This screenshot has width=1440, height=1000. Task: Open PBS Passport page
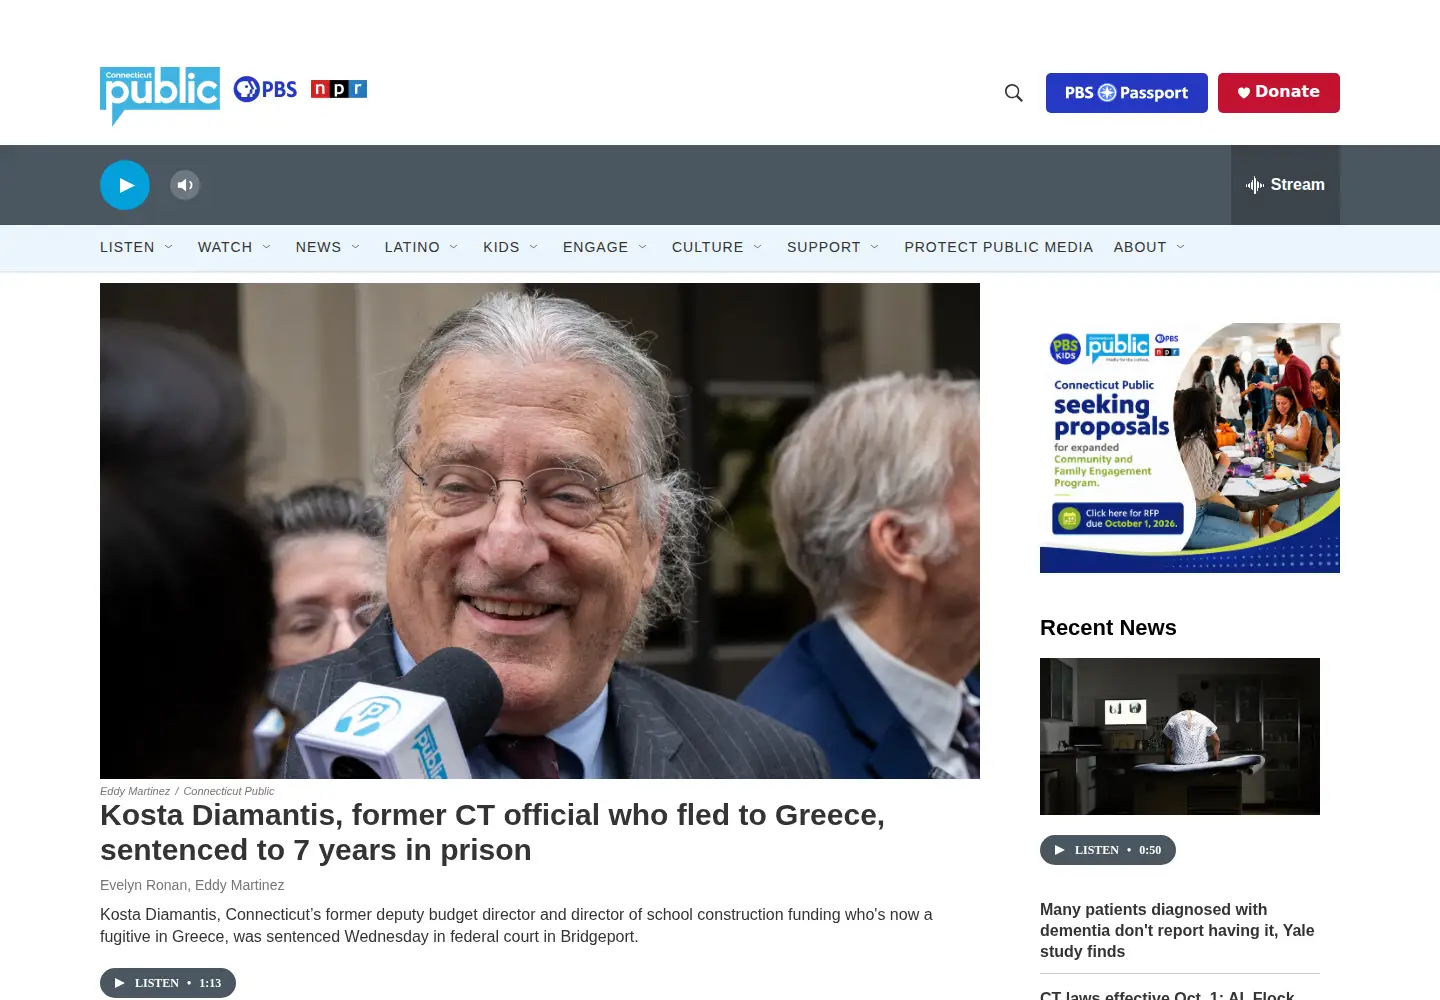[x=1127, y=93]
